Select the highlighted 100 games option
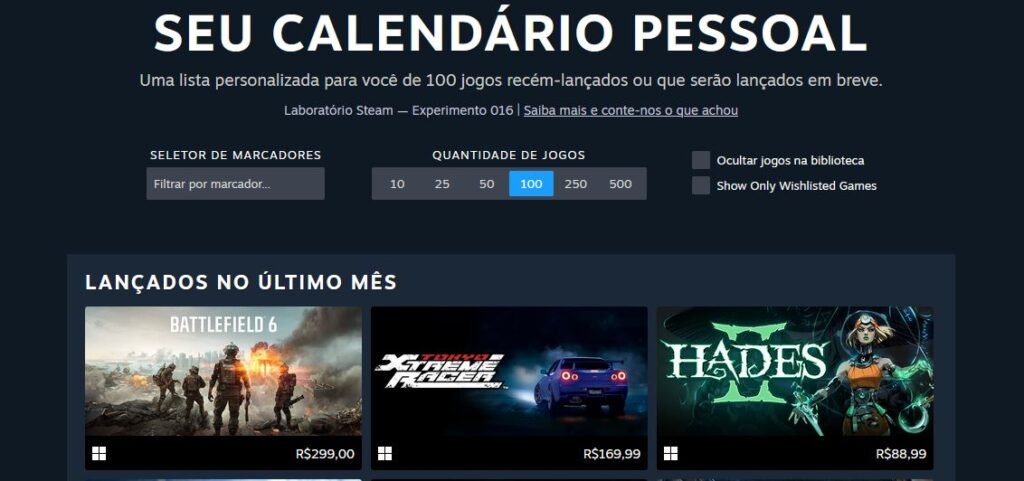 pyautogui.click(x=531, y=184)
